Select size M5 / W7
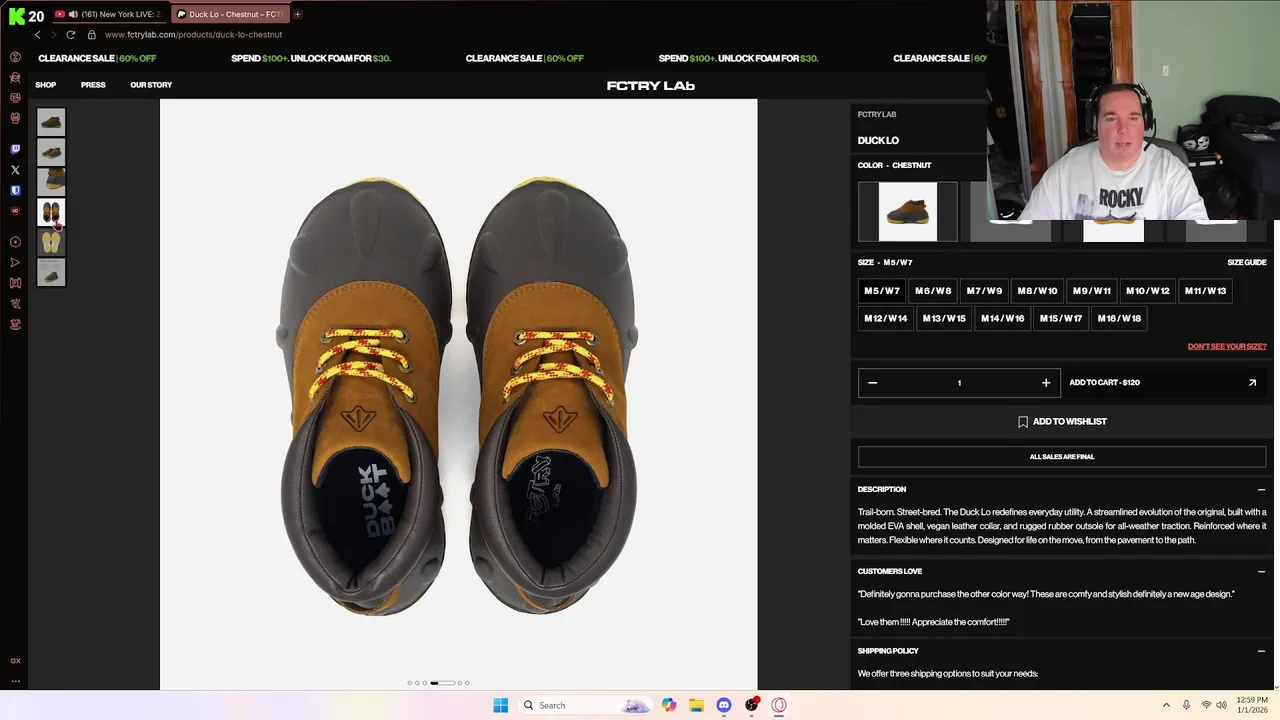 click(882, 291)
